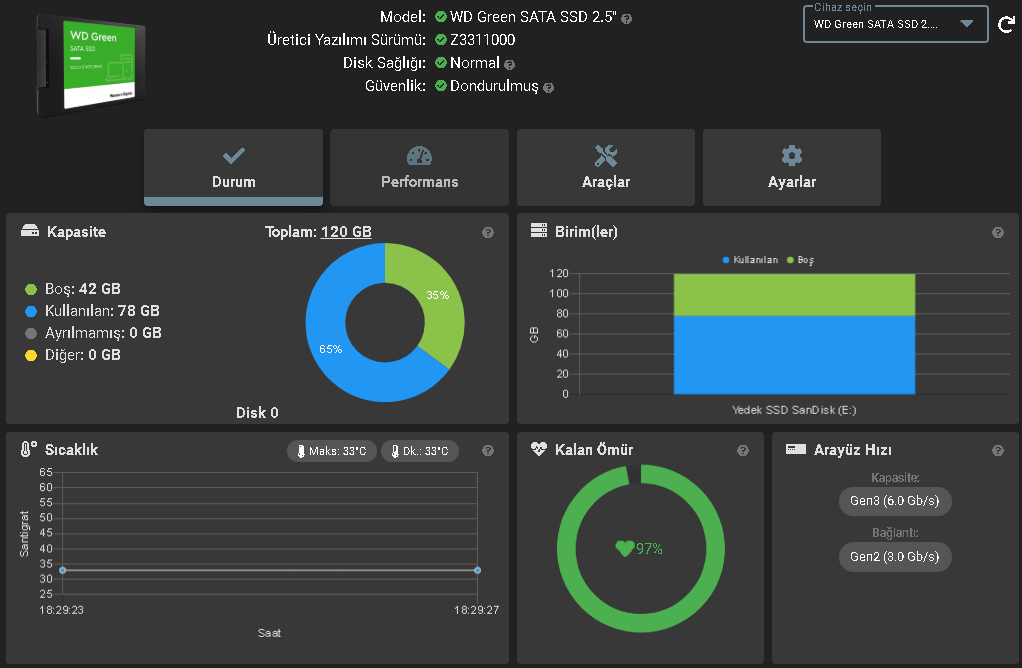Click the green check beside Normal health
This screenshot has height=668, width=1022.
441,63
